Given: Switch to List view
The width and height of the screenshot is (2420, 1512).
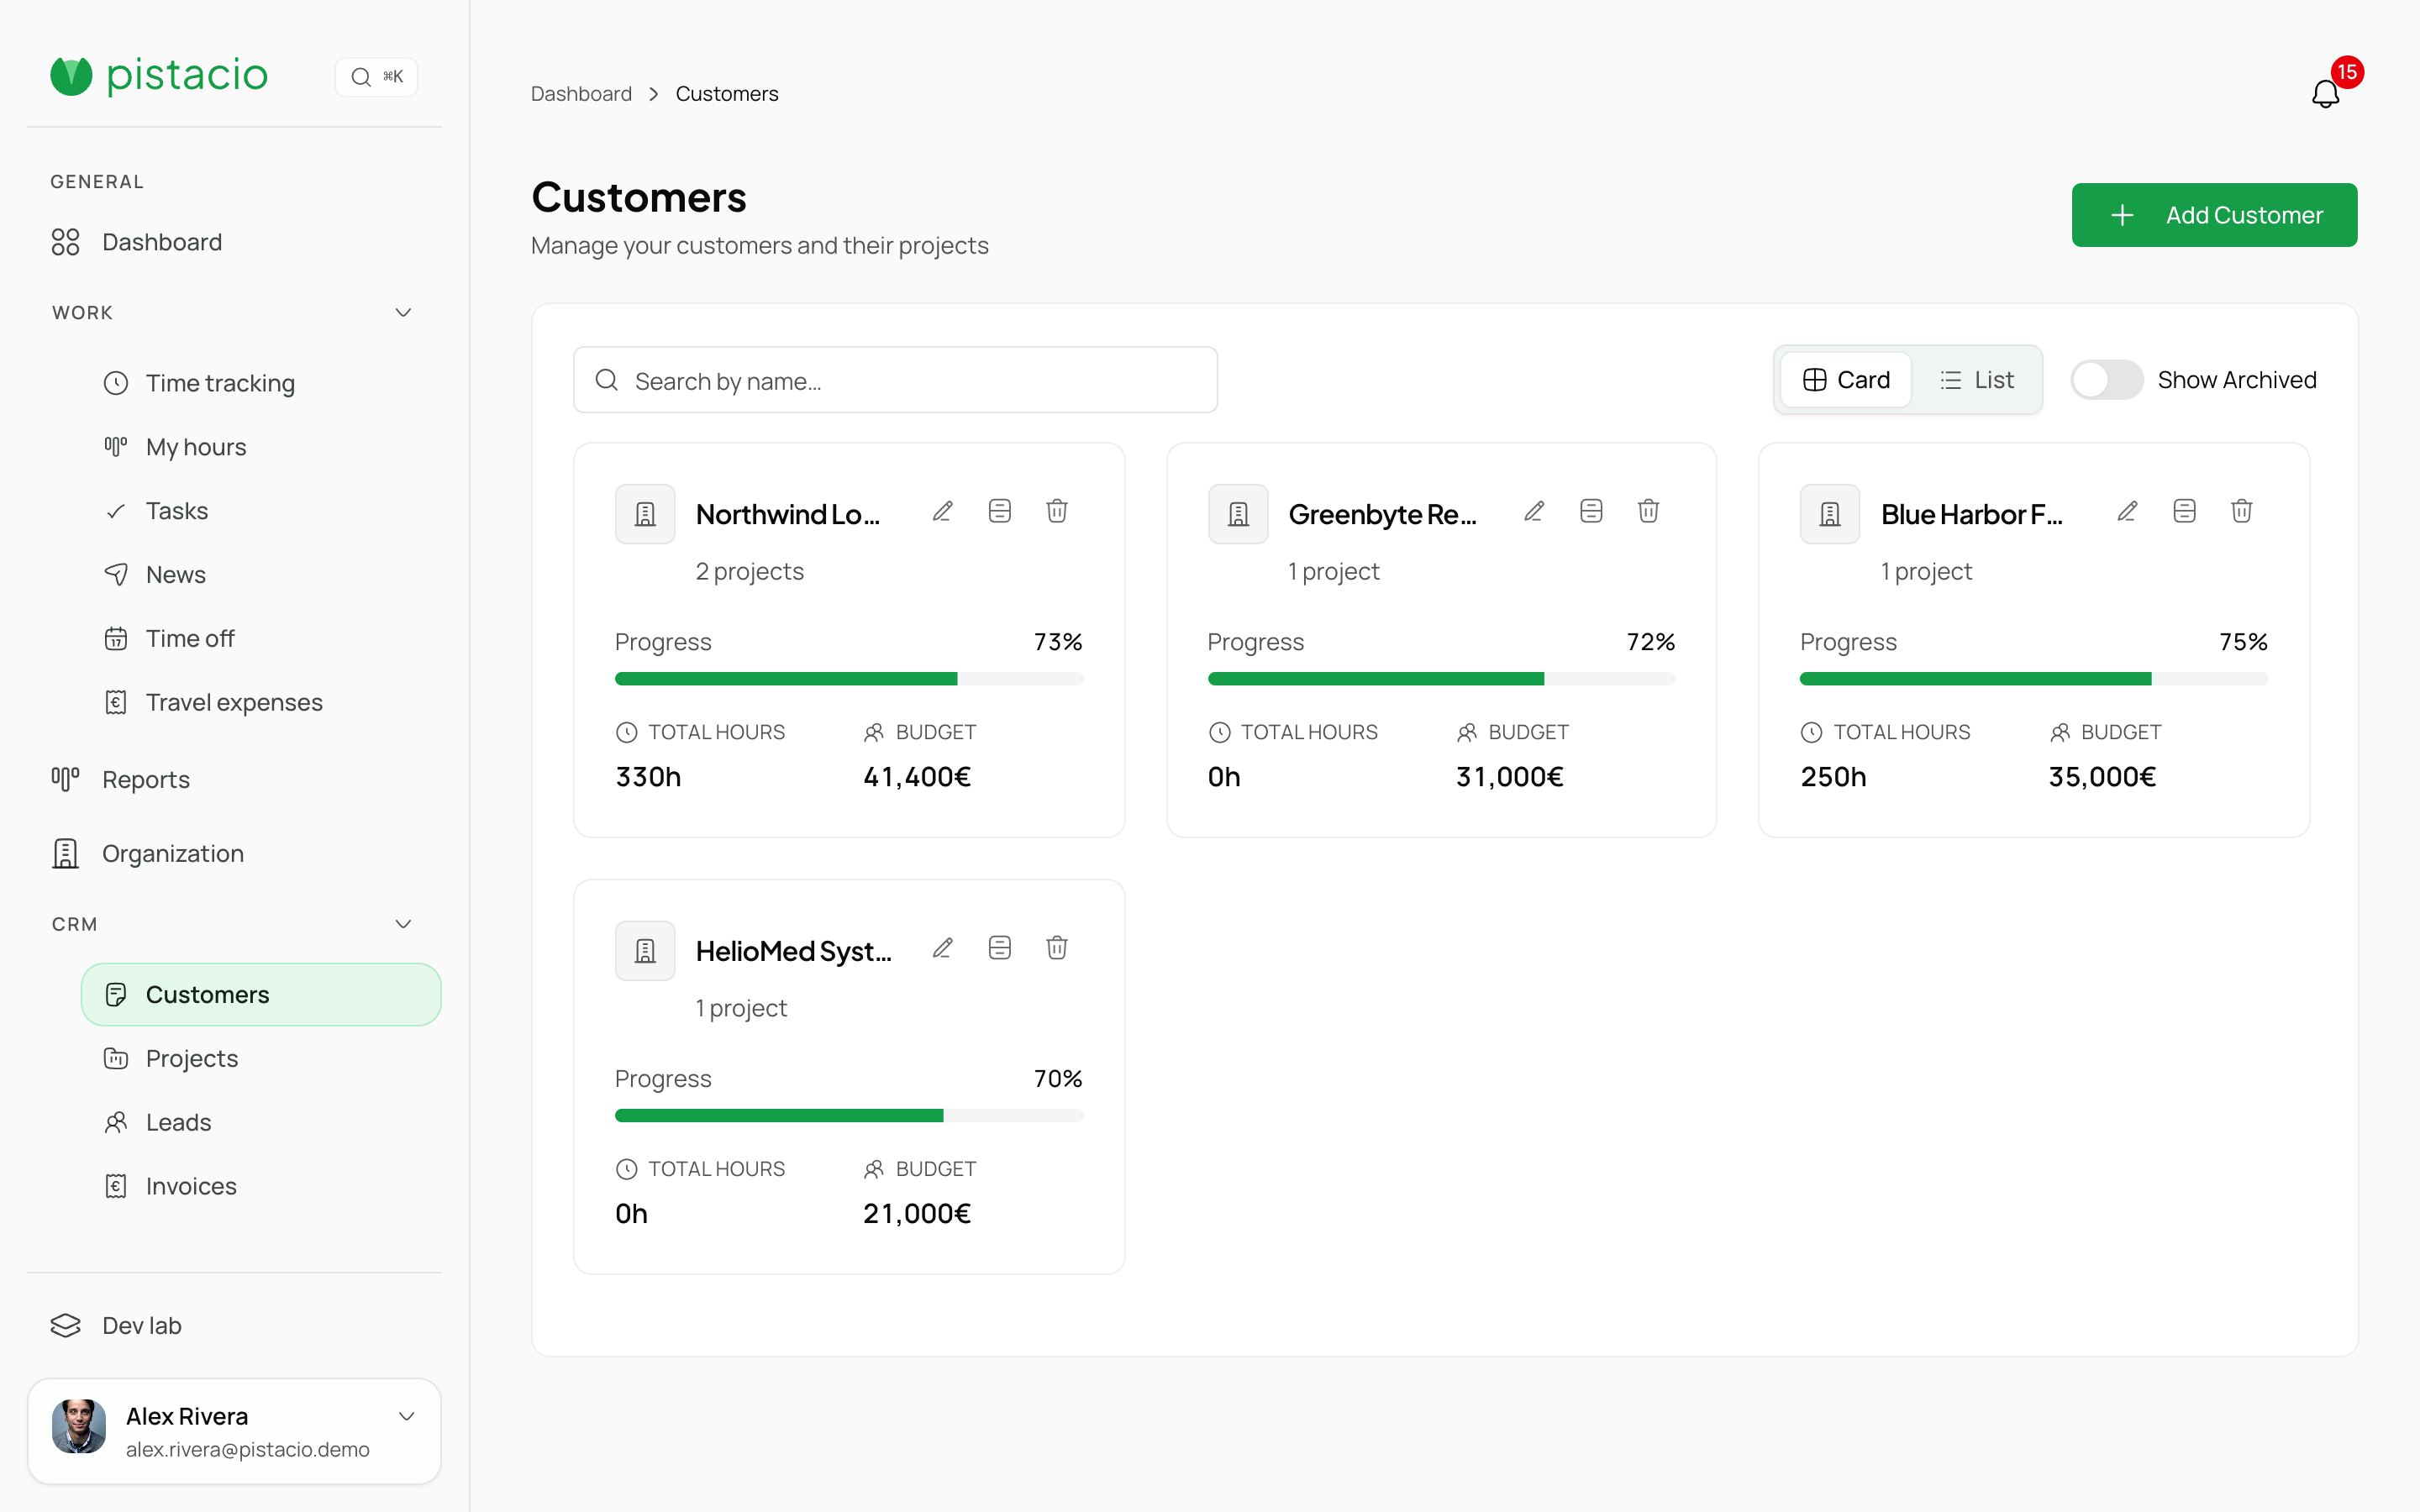Looking at the screenshot, I should (1976, 380).
